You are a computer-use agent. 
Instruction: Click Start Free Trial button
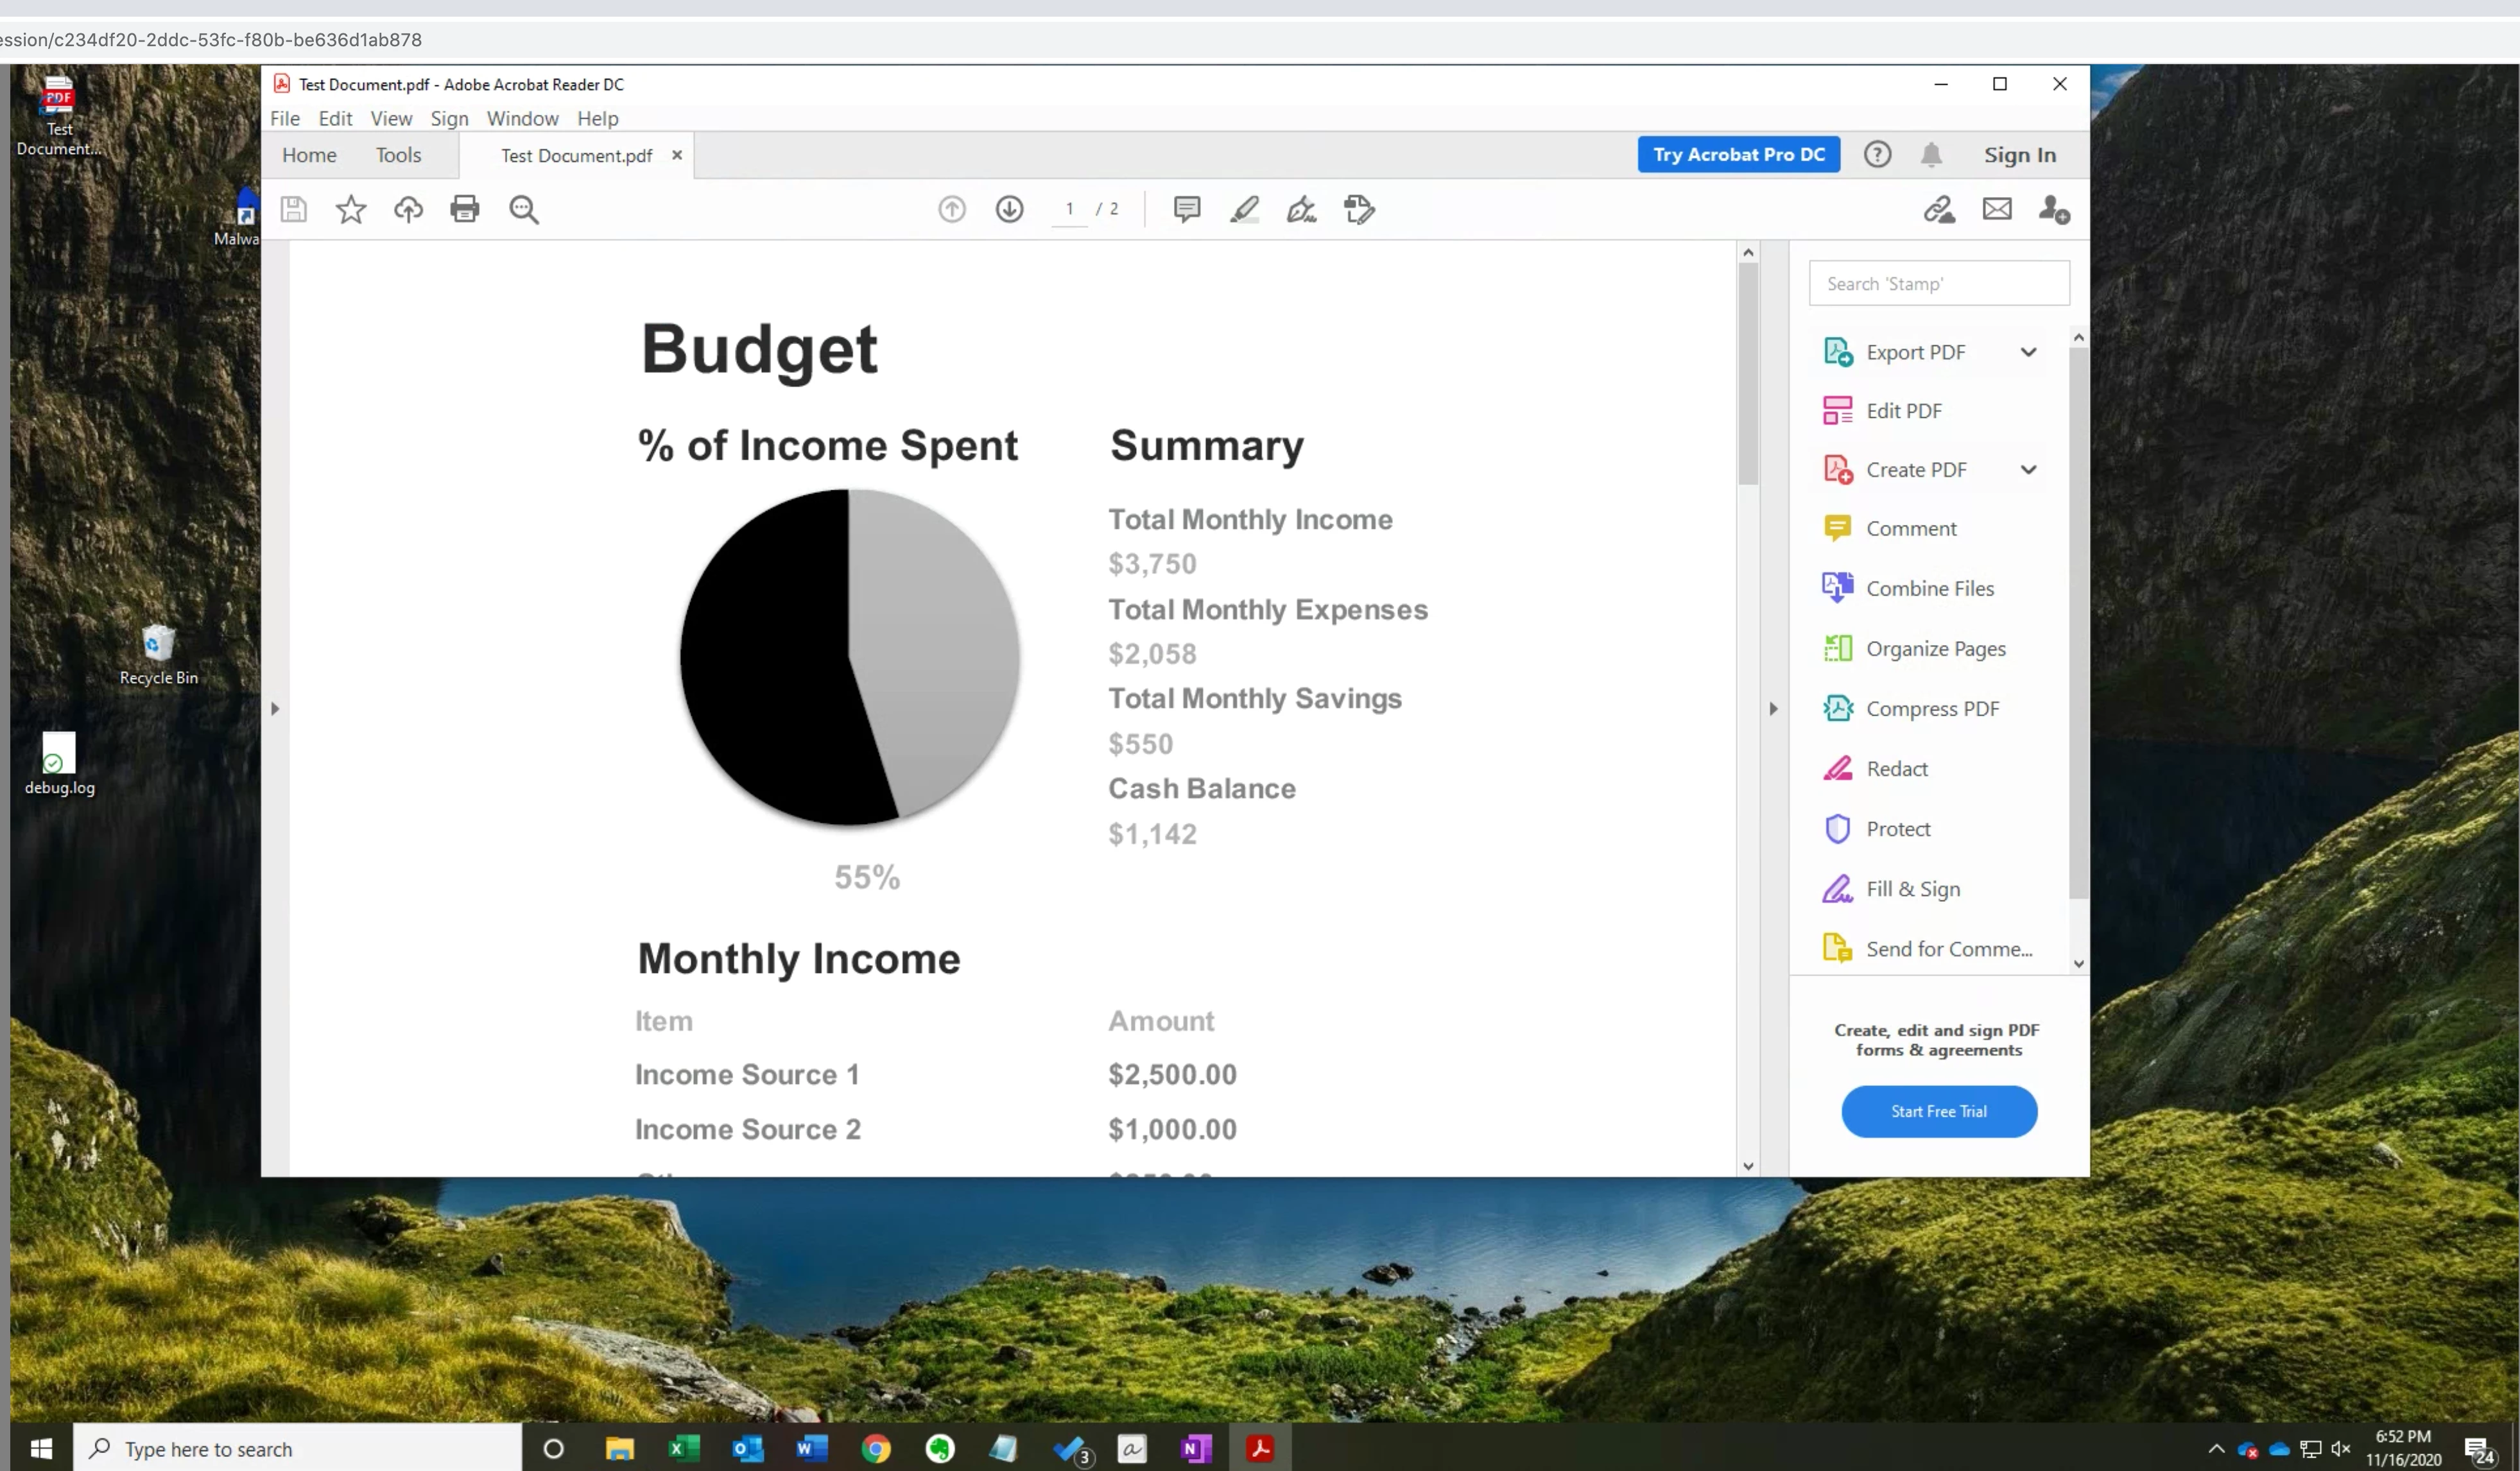1938,1111
